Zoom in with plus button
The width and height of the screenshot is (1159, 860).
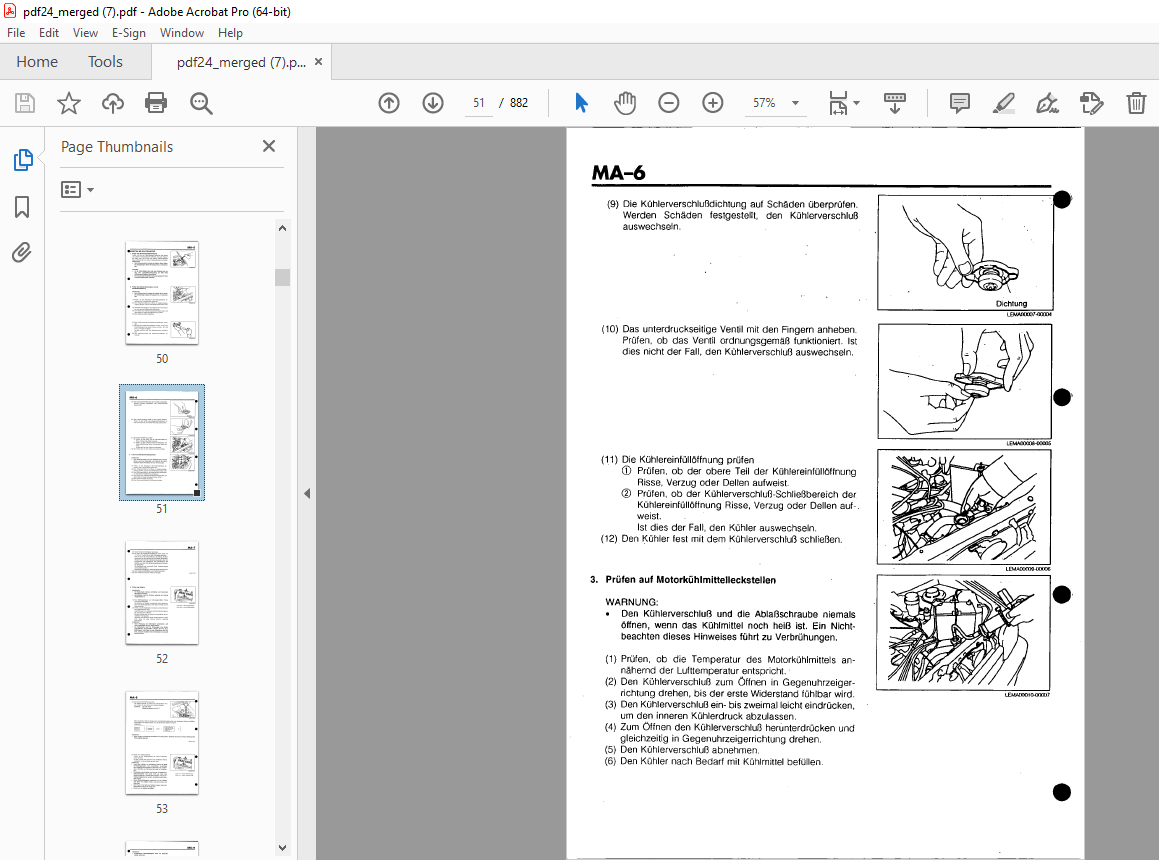point(713,103)
